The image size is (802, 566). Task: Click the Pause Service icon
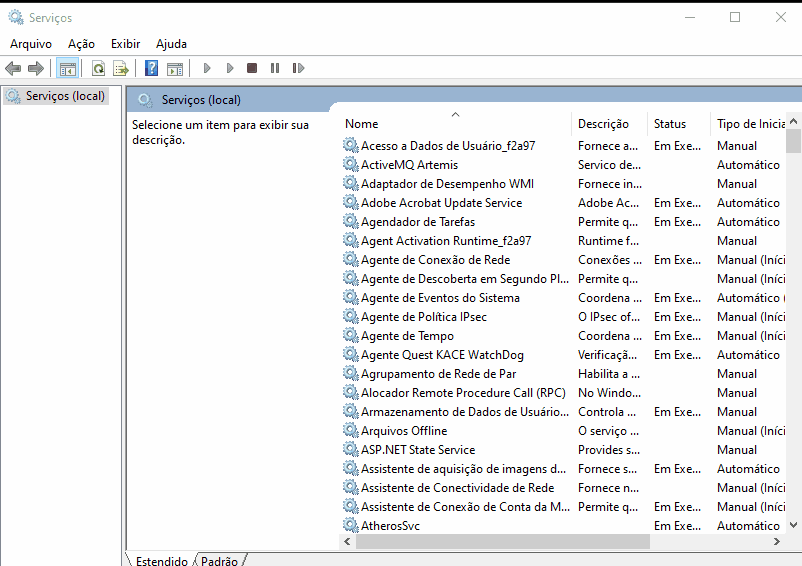pyautogui.click(x=275, y=68)
